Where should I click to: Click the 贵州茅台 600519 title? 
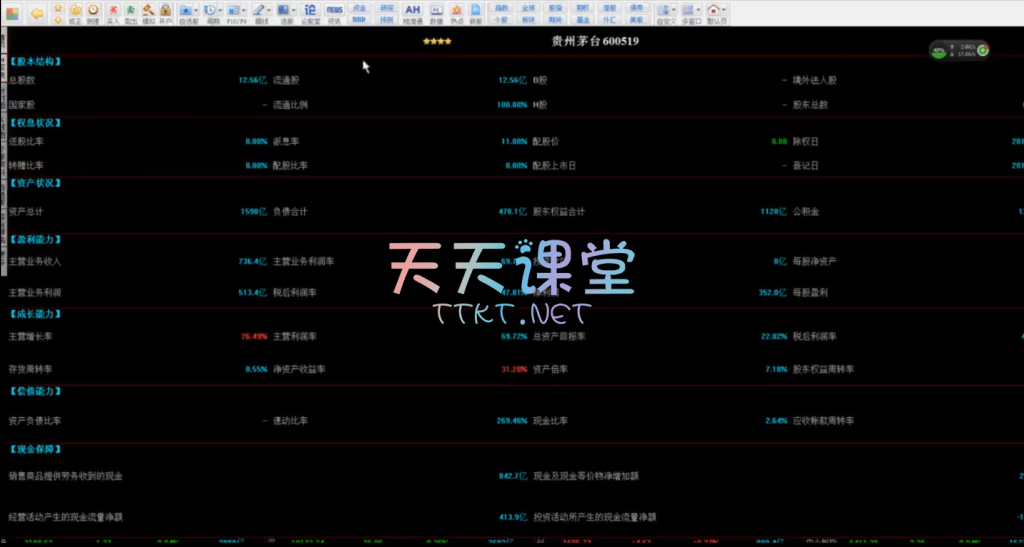point(595,41)
